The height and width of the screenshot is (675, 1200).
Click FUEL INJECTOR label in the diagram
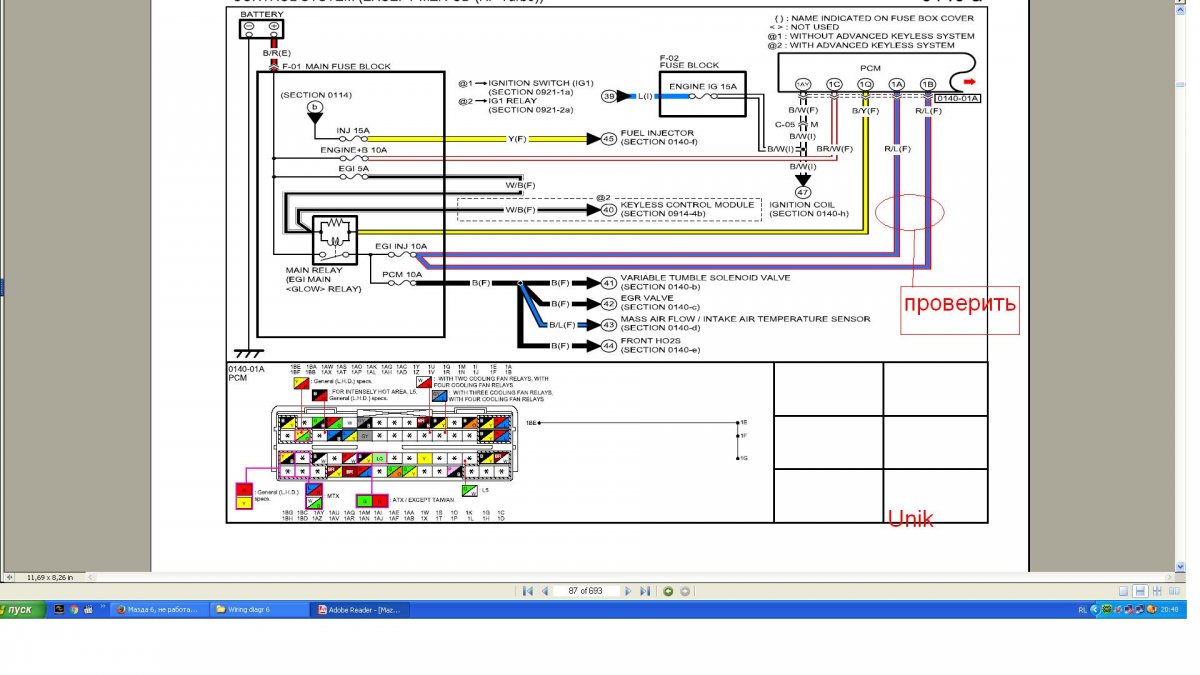click(657, 133)
